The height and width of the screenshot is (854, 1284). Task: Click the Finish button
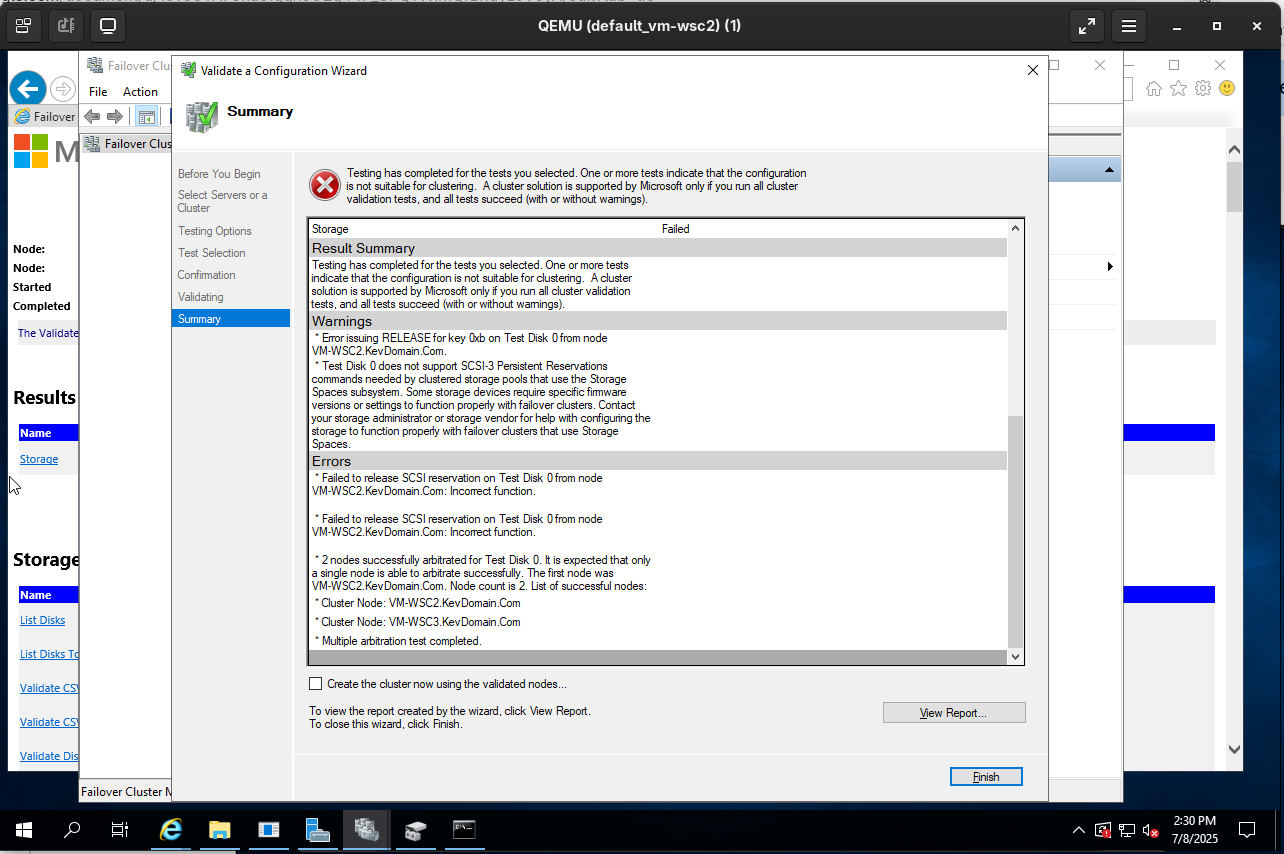tap(986, 777)
